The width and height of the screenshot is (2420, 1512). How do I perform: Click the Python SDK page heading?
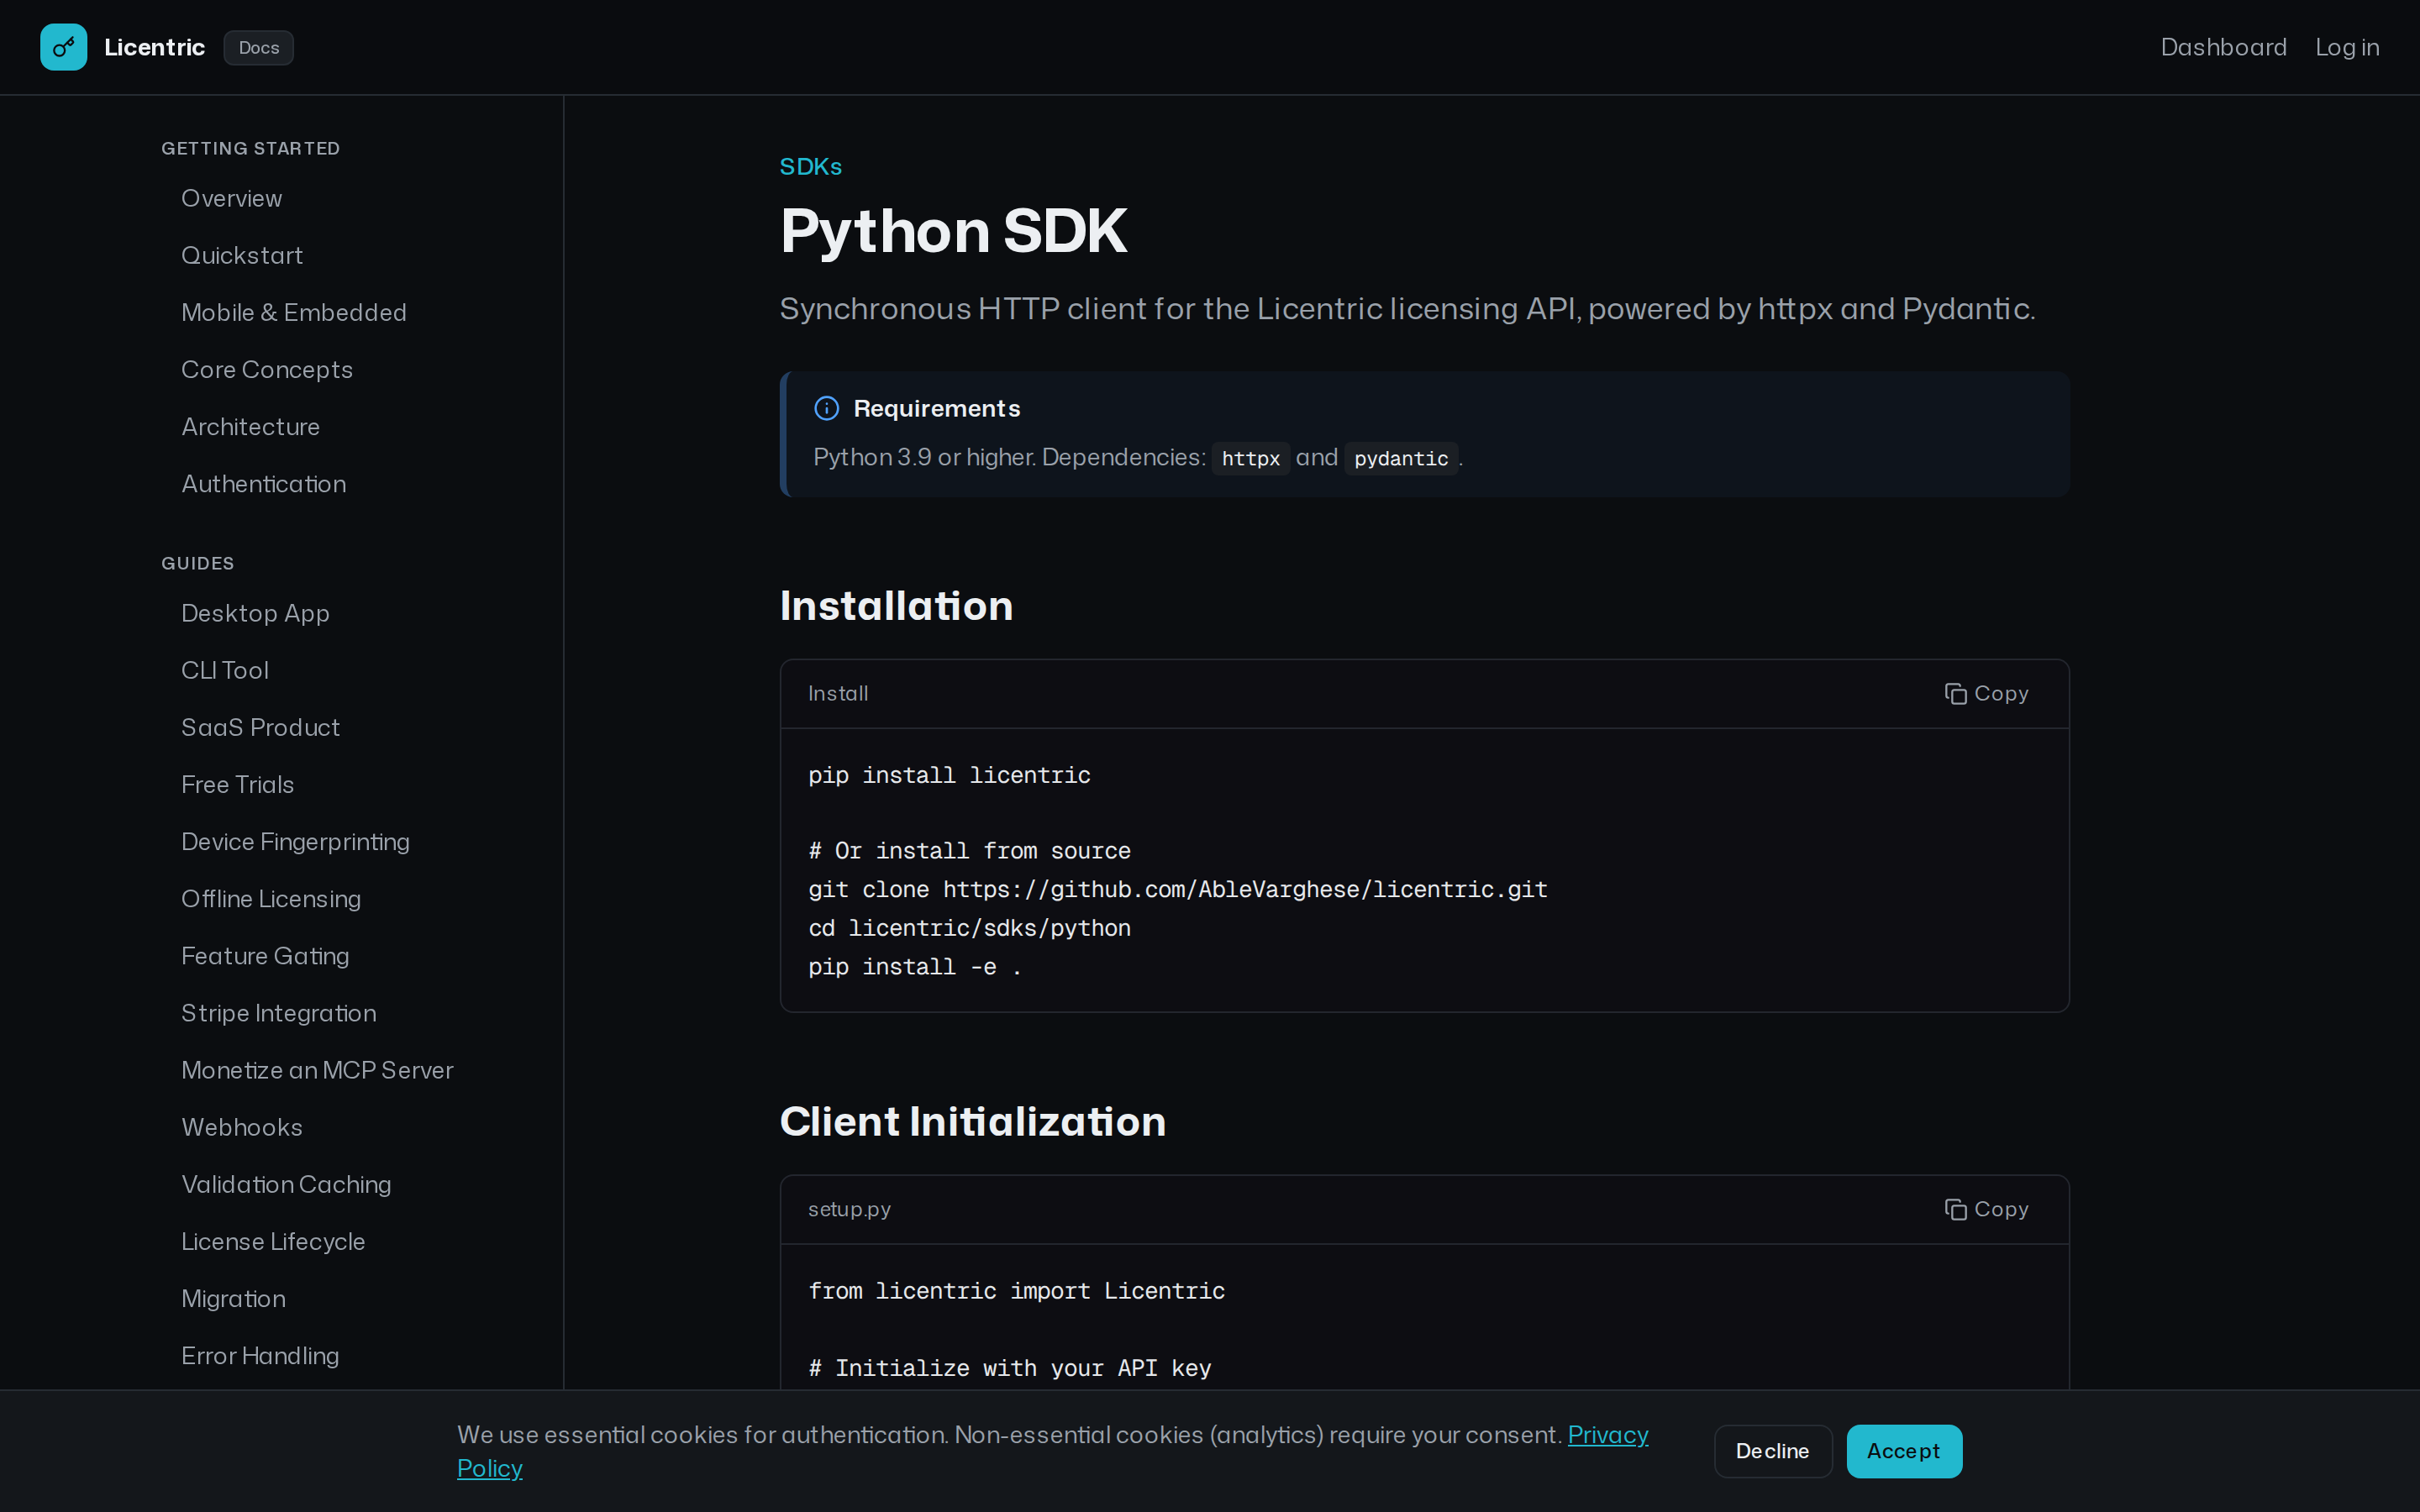(953, 231)
